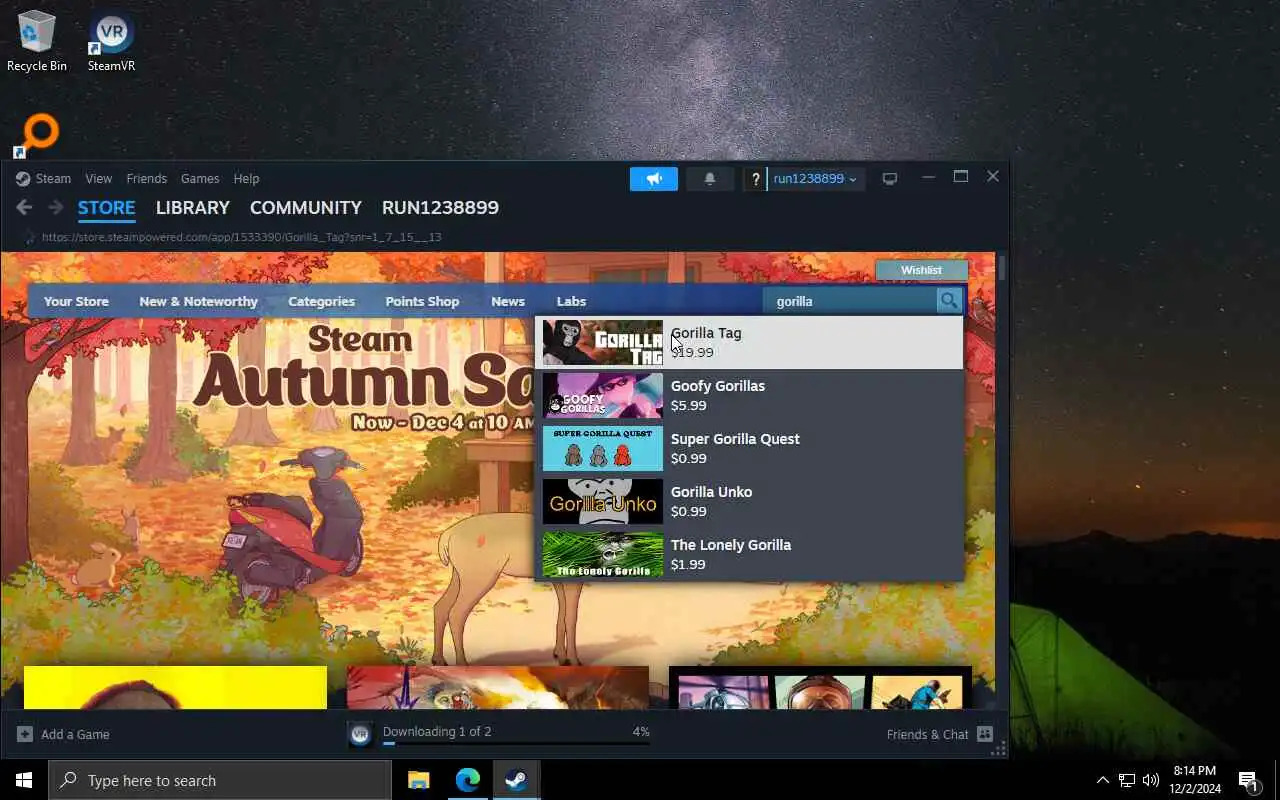
Task: Select the Gorilla Unko search result
Action: (x=749, y=502)
